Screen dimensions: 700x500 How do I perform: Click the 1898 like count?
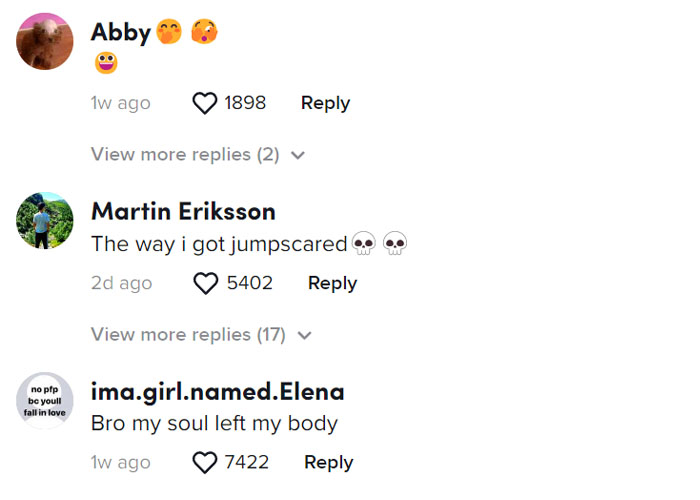coord(245,103)
